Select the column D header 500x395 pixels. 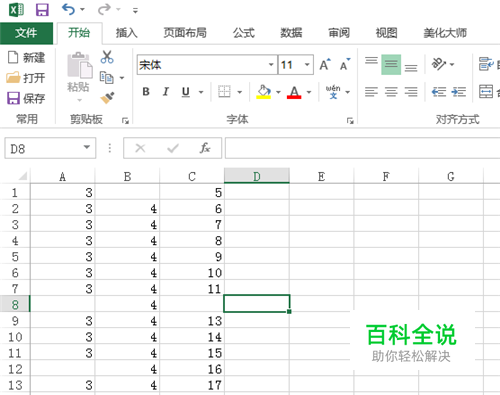tap(257, 176)
